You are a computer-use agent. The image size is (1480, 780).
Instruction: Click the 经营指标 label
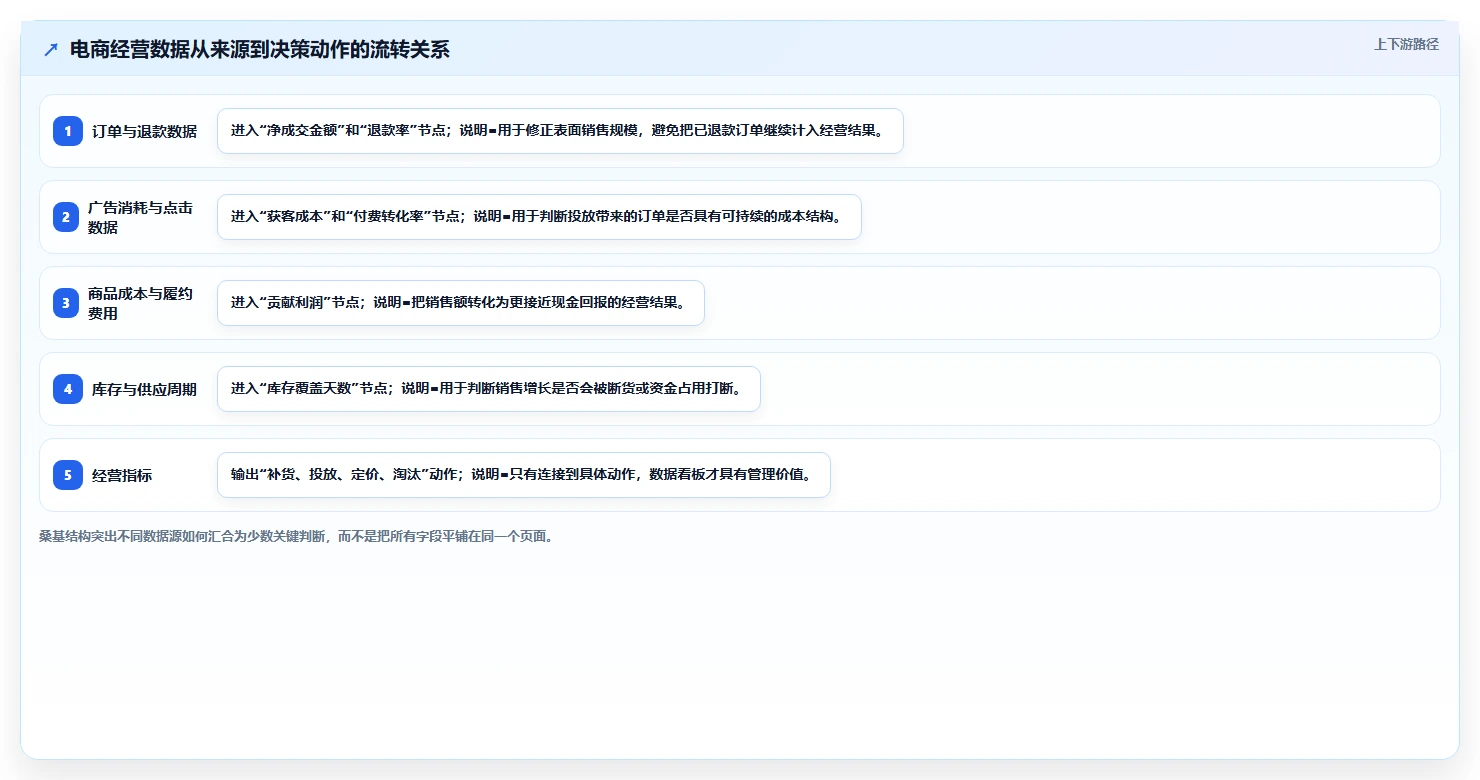coord(122,475)
